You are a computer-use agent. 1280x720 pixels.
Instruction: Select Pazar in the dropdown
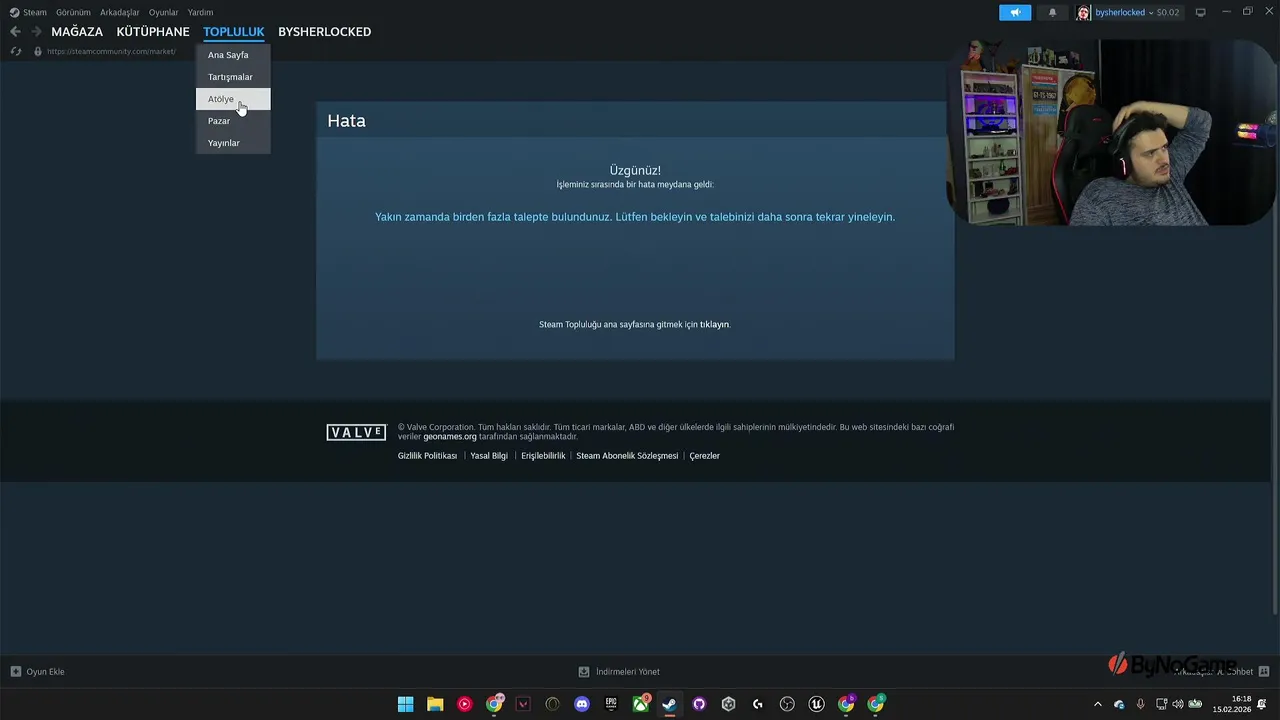[x=233, y=121]
